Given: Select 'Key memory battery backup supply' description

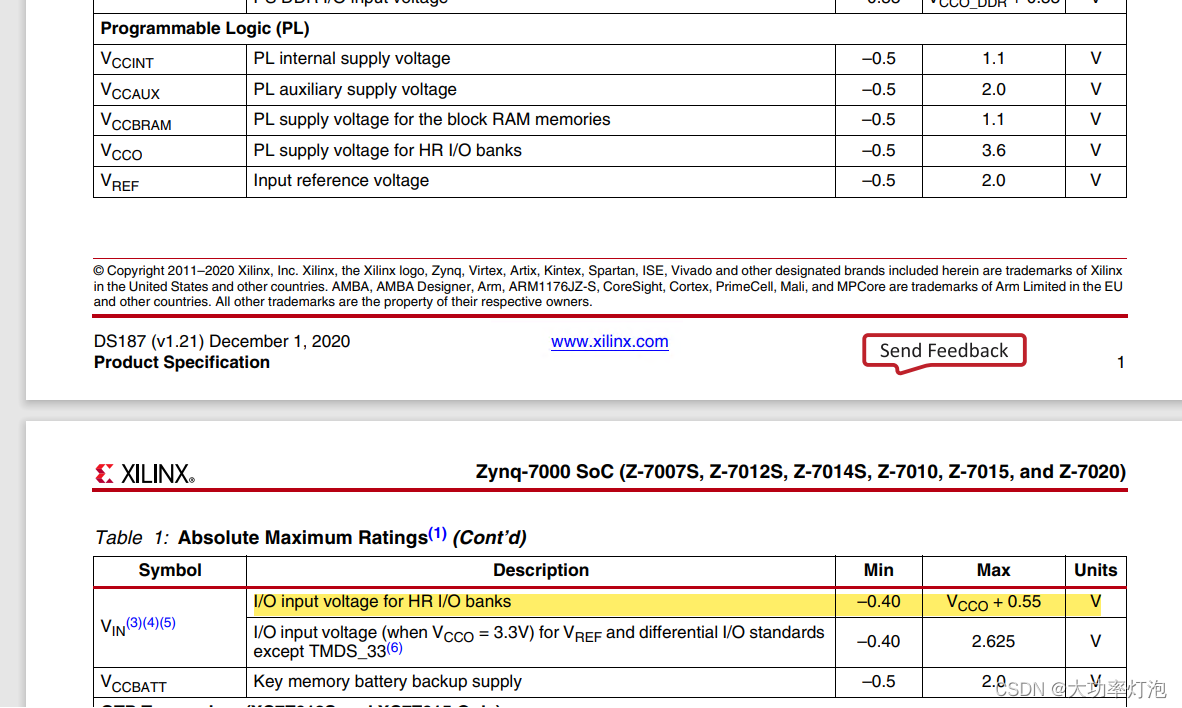Looking at the screenshot, I should tap(387, 682).
